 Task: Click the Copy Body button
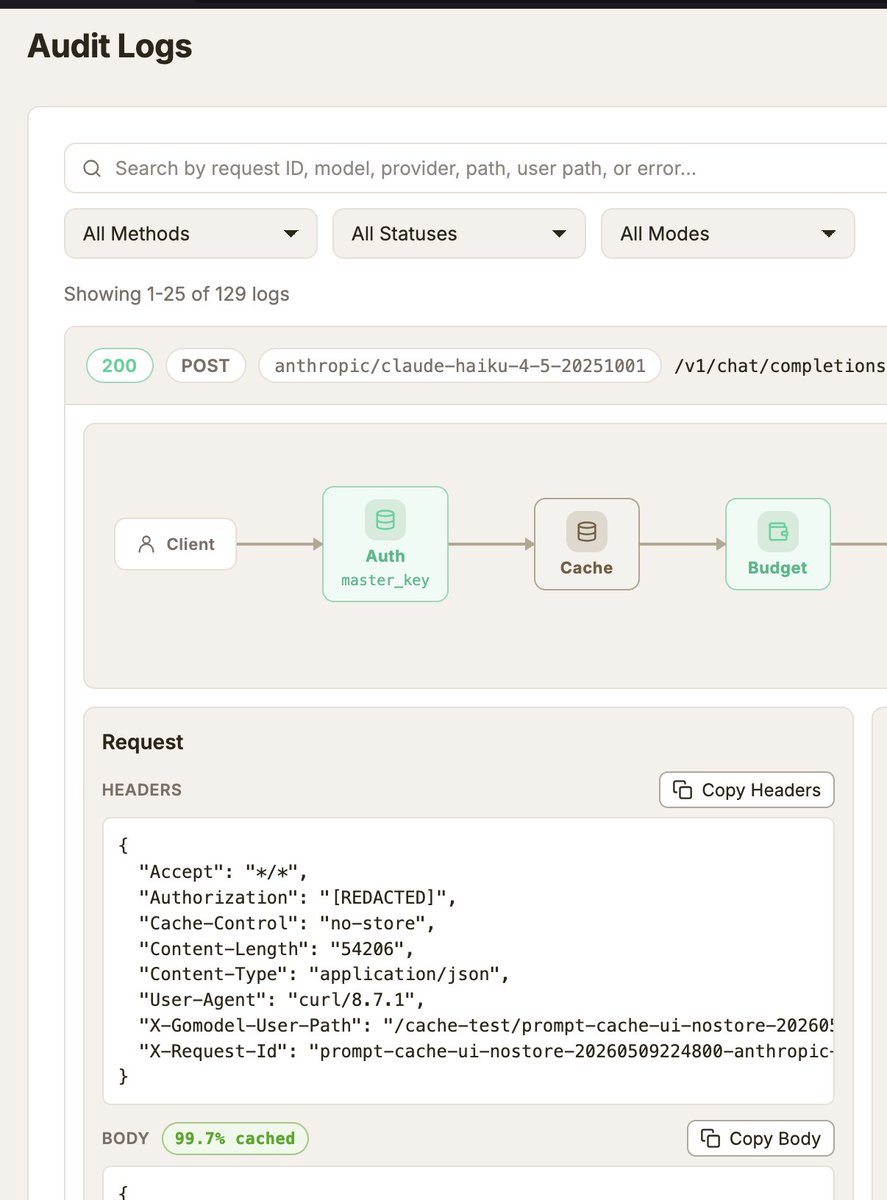761,1138
